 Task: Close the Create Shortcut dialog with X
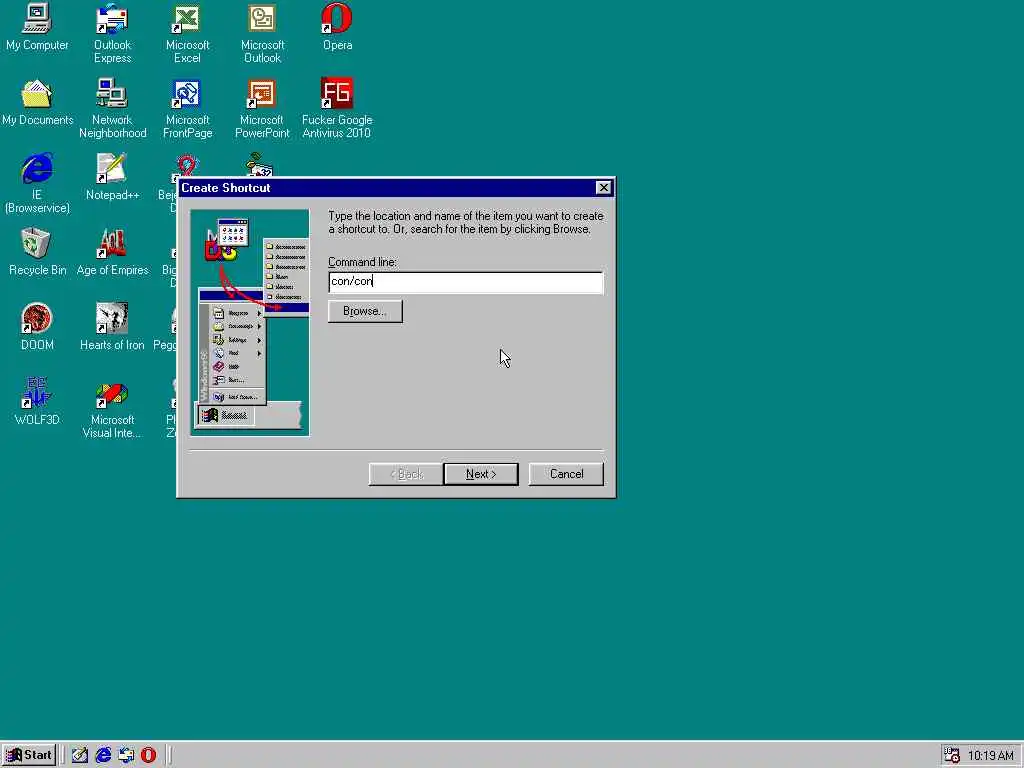click(x=603, y=188)
